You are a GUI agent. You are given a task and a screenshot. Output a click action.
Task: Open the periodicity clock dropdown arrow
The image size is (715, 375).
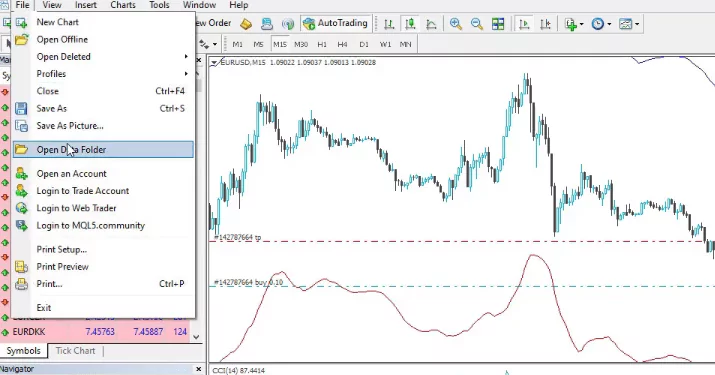coord(609,24)
